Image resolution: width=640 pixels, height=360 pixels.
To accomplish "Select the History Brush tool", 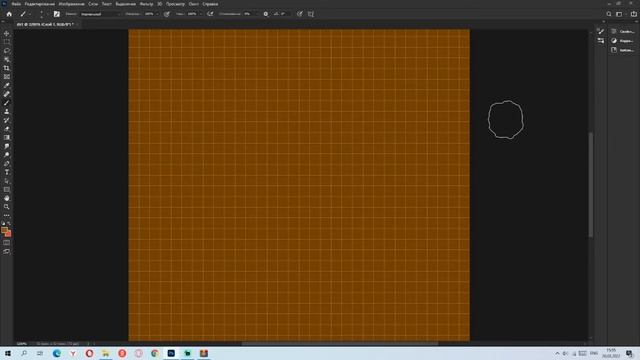I will [7, 120].
